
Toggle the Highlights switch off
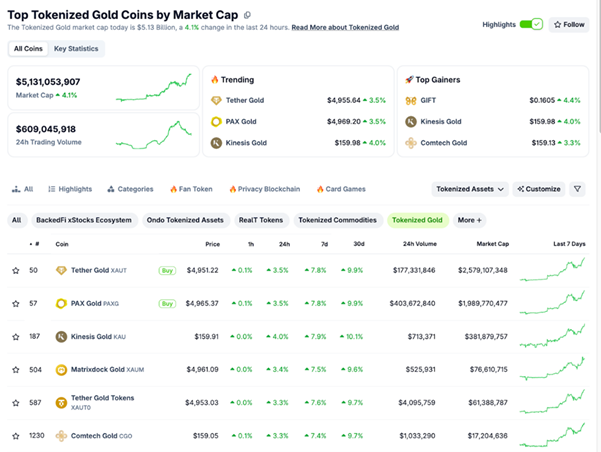point(531,24)
